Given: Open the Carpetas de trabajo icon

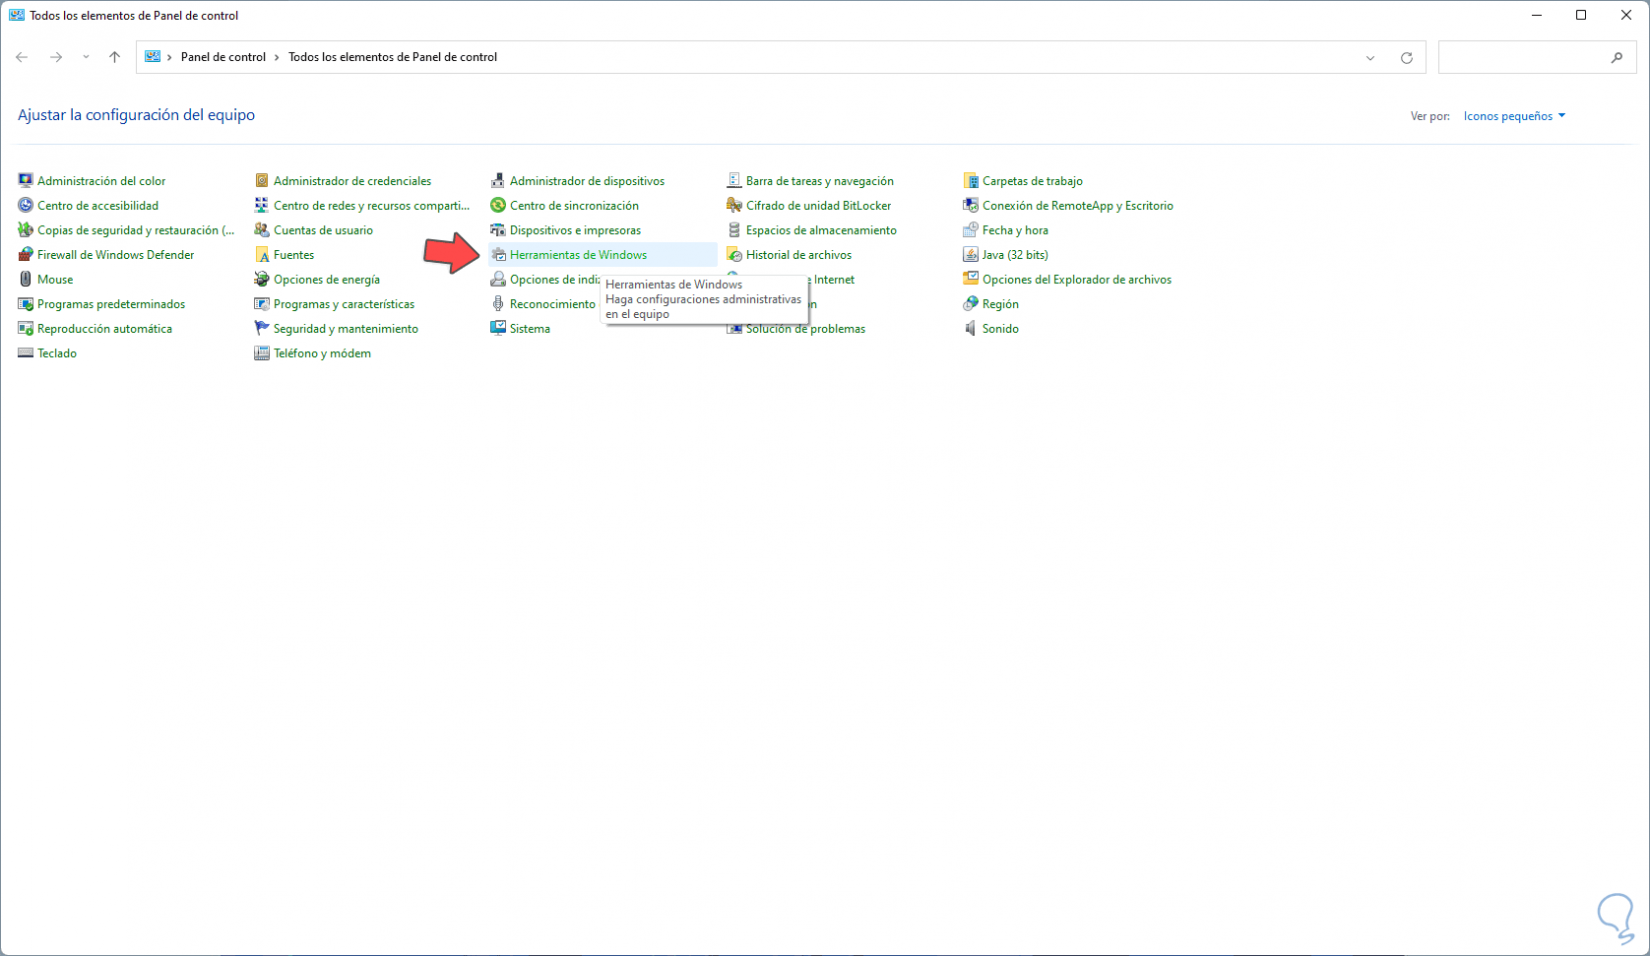Looking at the screenshot, I should pos(970,181).
